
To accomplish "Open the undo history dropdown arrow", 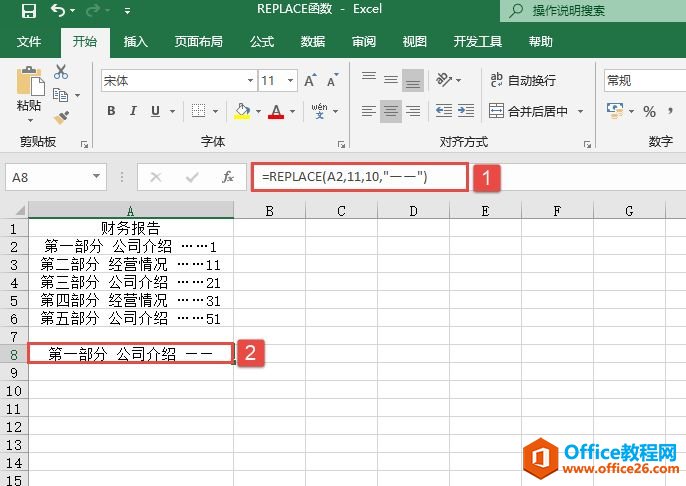I will [x=73, y=10].
